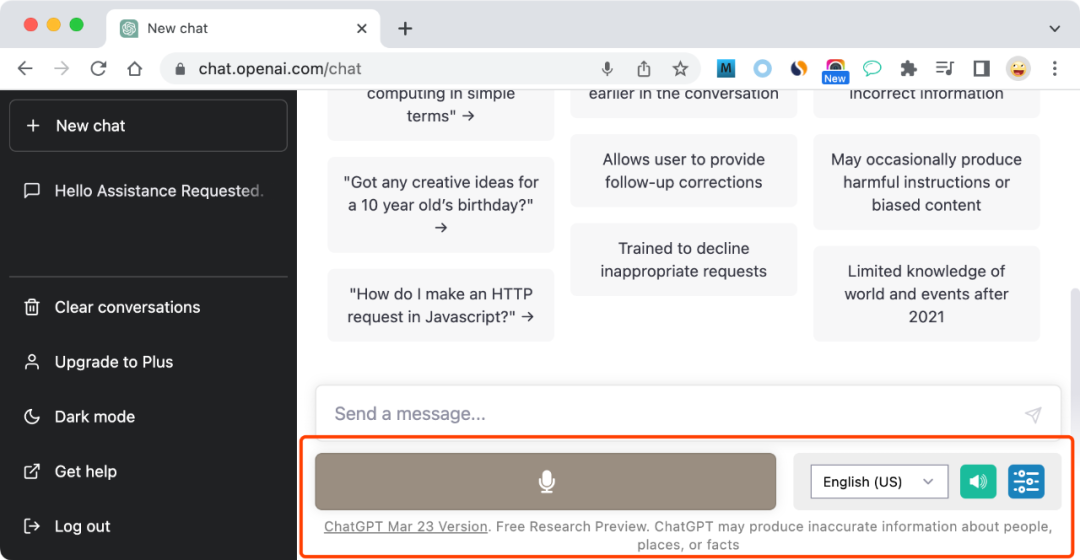Open the English (US) language dropdown
The image size is (1080, 560).
pyautogui.click(x=879, y=481)
